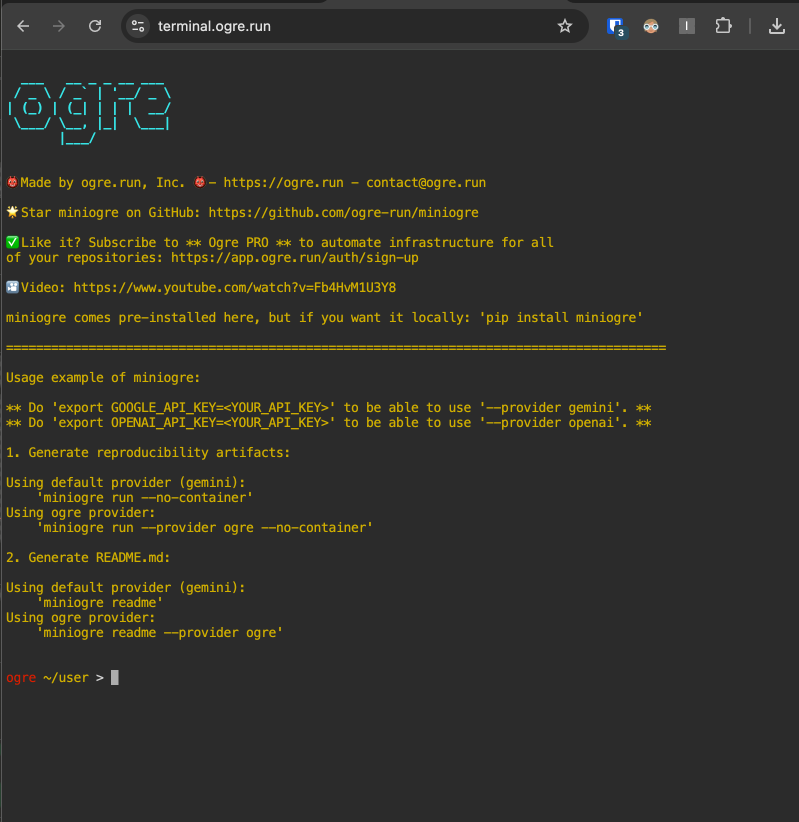Open the YouTube video link

[234, 288]
